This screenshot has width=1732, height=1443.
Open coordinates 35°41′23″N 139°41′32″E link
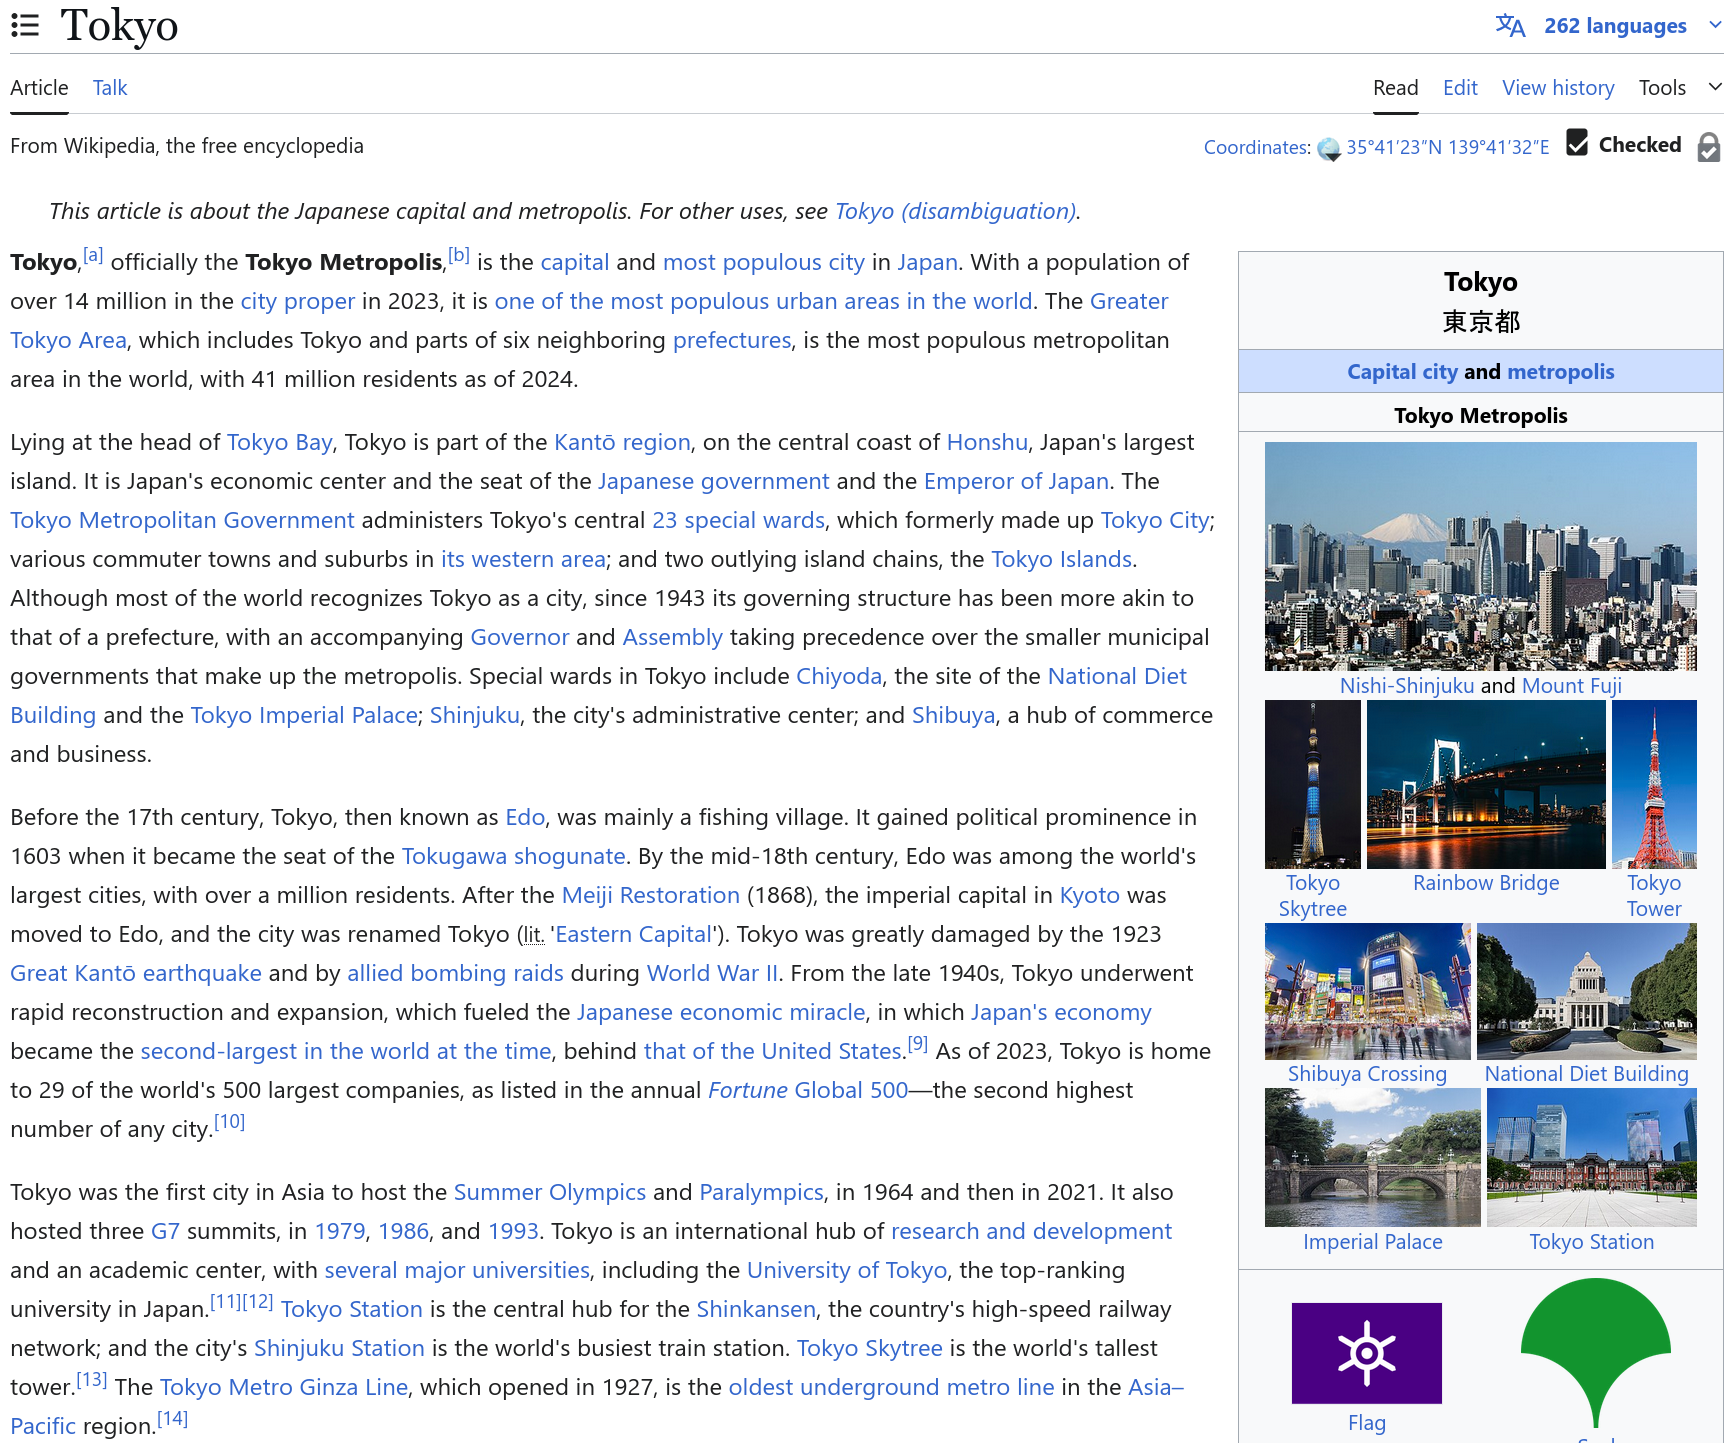[x=1447, y=147]
